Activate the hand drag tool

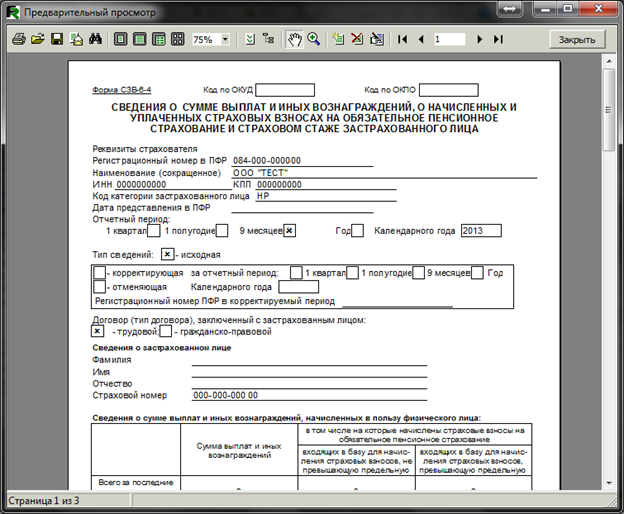294,39
